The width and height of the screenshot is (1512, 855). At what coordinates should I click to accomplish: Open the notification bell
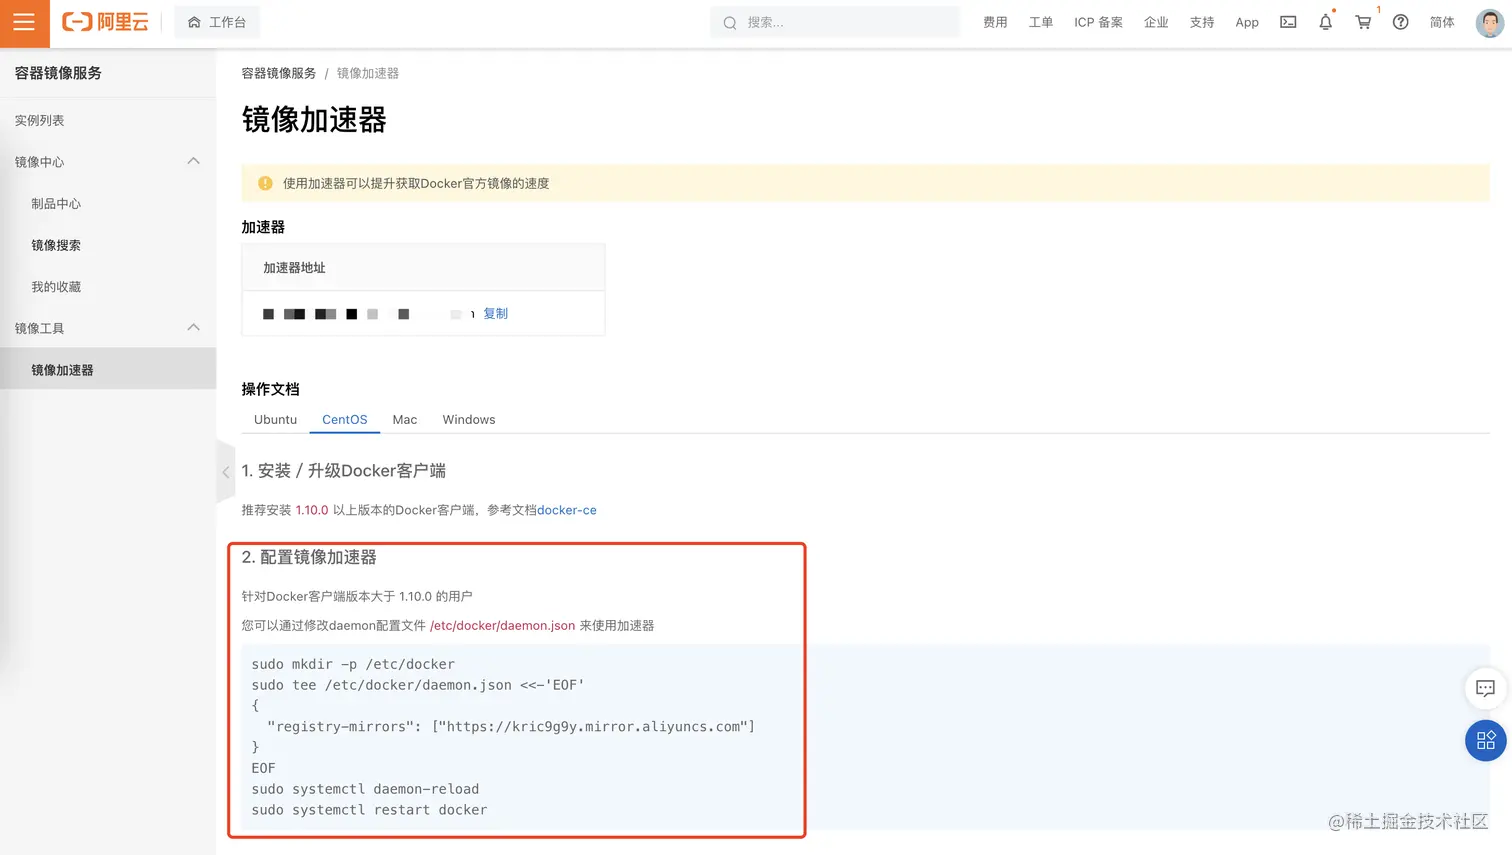point(1325,22)
